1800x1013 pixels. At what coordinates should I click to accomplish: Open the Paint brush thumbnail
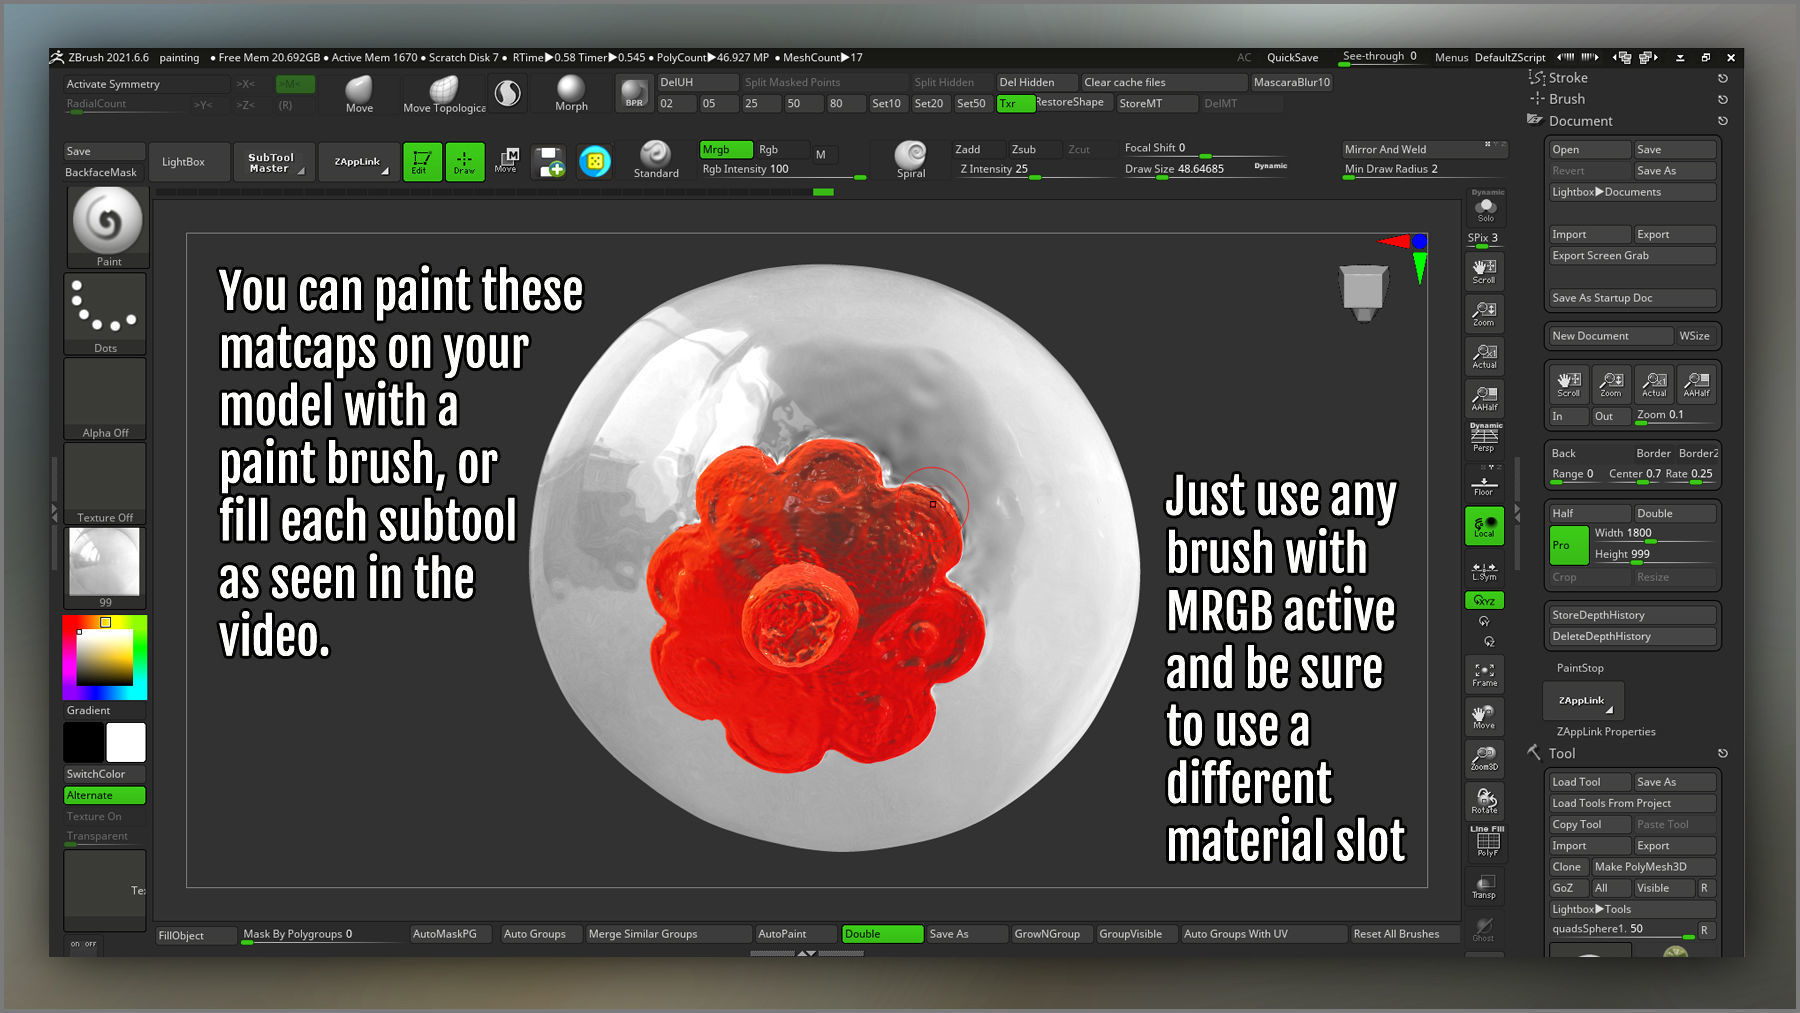point(107,228)
